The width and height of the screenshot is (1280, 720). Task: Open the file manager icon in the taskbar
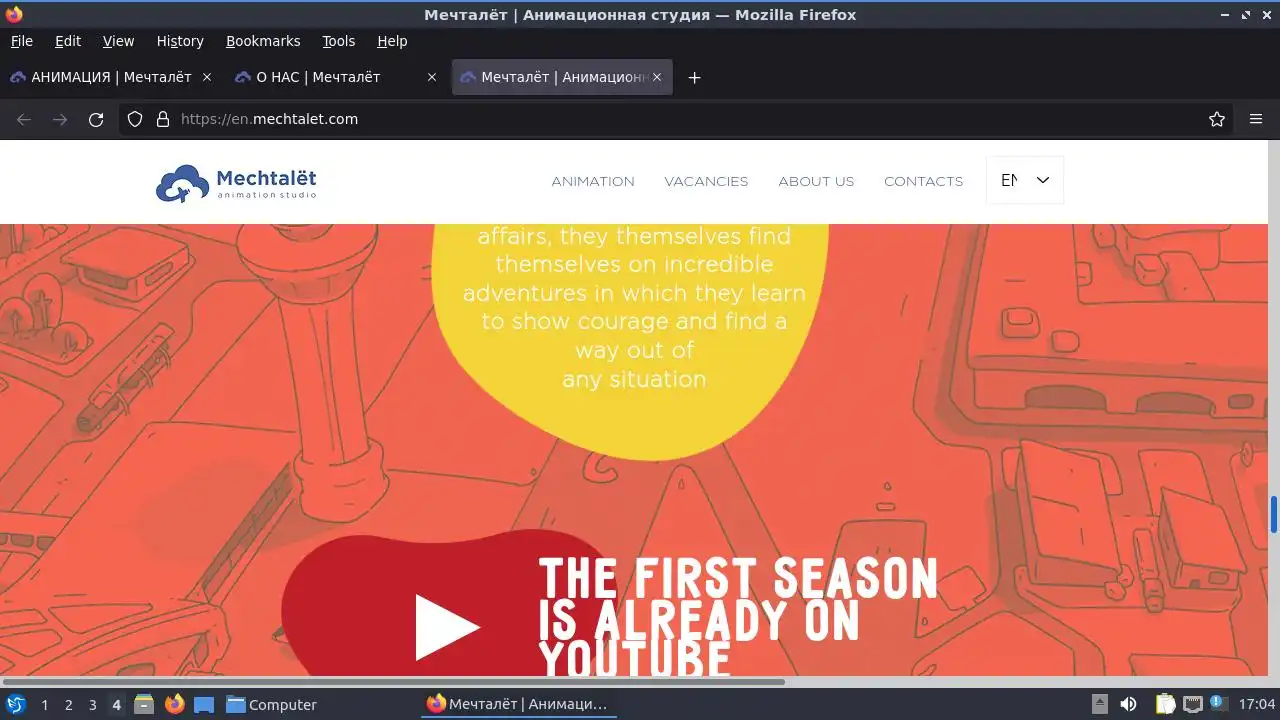(x=144, y=704)
